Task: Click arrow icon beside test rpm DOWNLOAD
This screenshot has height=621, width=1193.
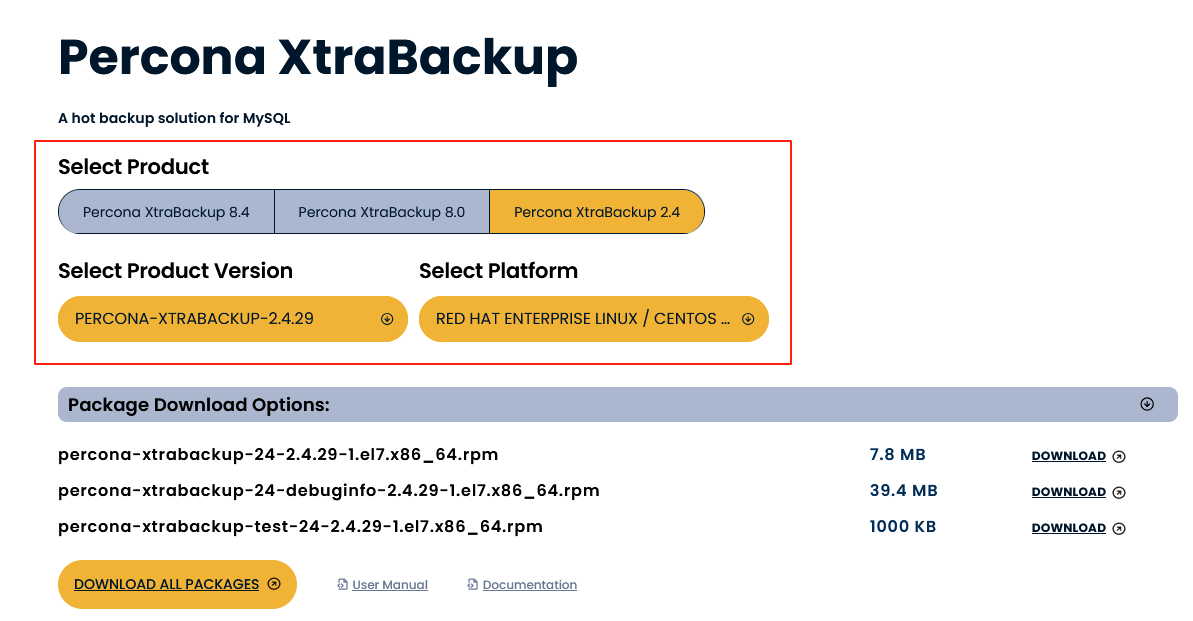Action: 1119,528
